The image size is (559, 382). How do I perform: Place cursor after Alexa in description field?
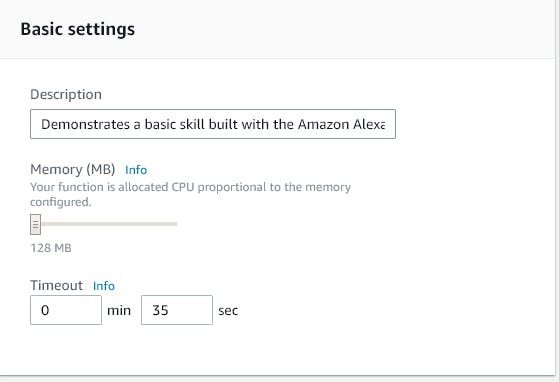(x=386, y=124)
